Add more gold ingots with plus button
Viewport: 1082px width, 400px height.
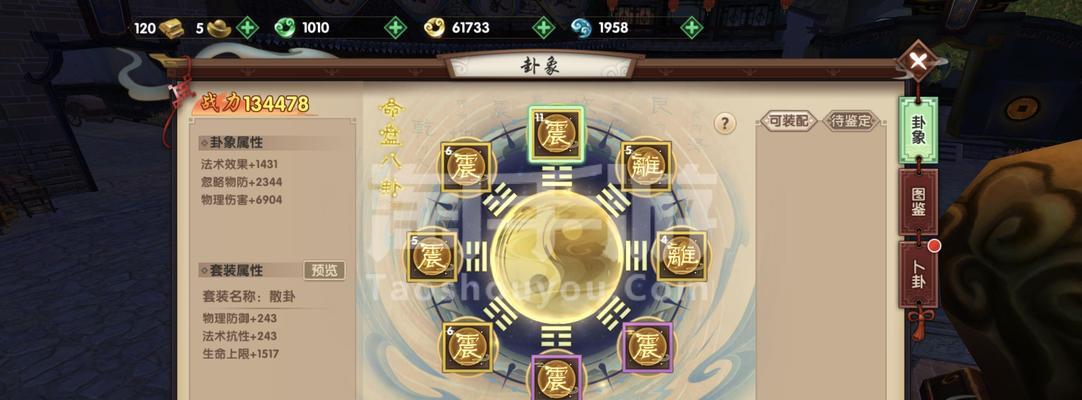(x=247, y=28)
